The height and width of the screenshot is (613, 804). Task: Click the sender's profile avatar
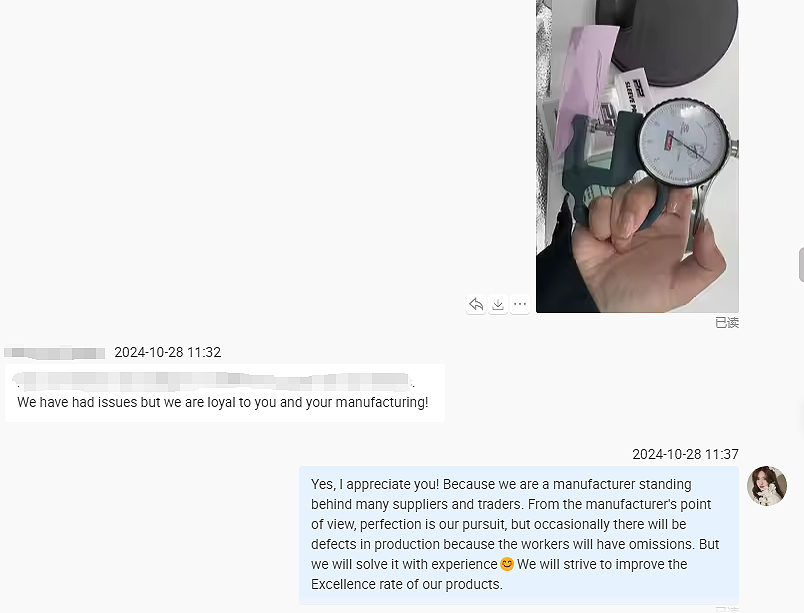[x=767, y=486]
